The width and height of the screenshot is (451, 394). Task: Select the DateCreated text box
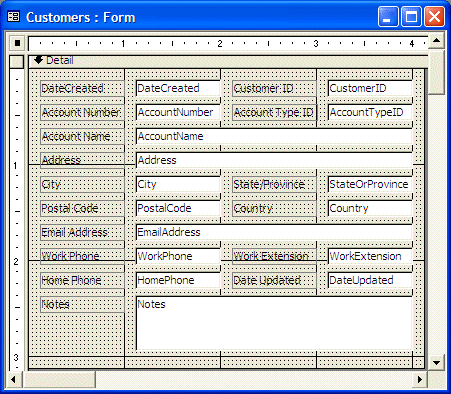[178, 88]
